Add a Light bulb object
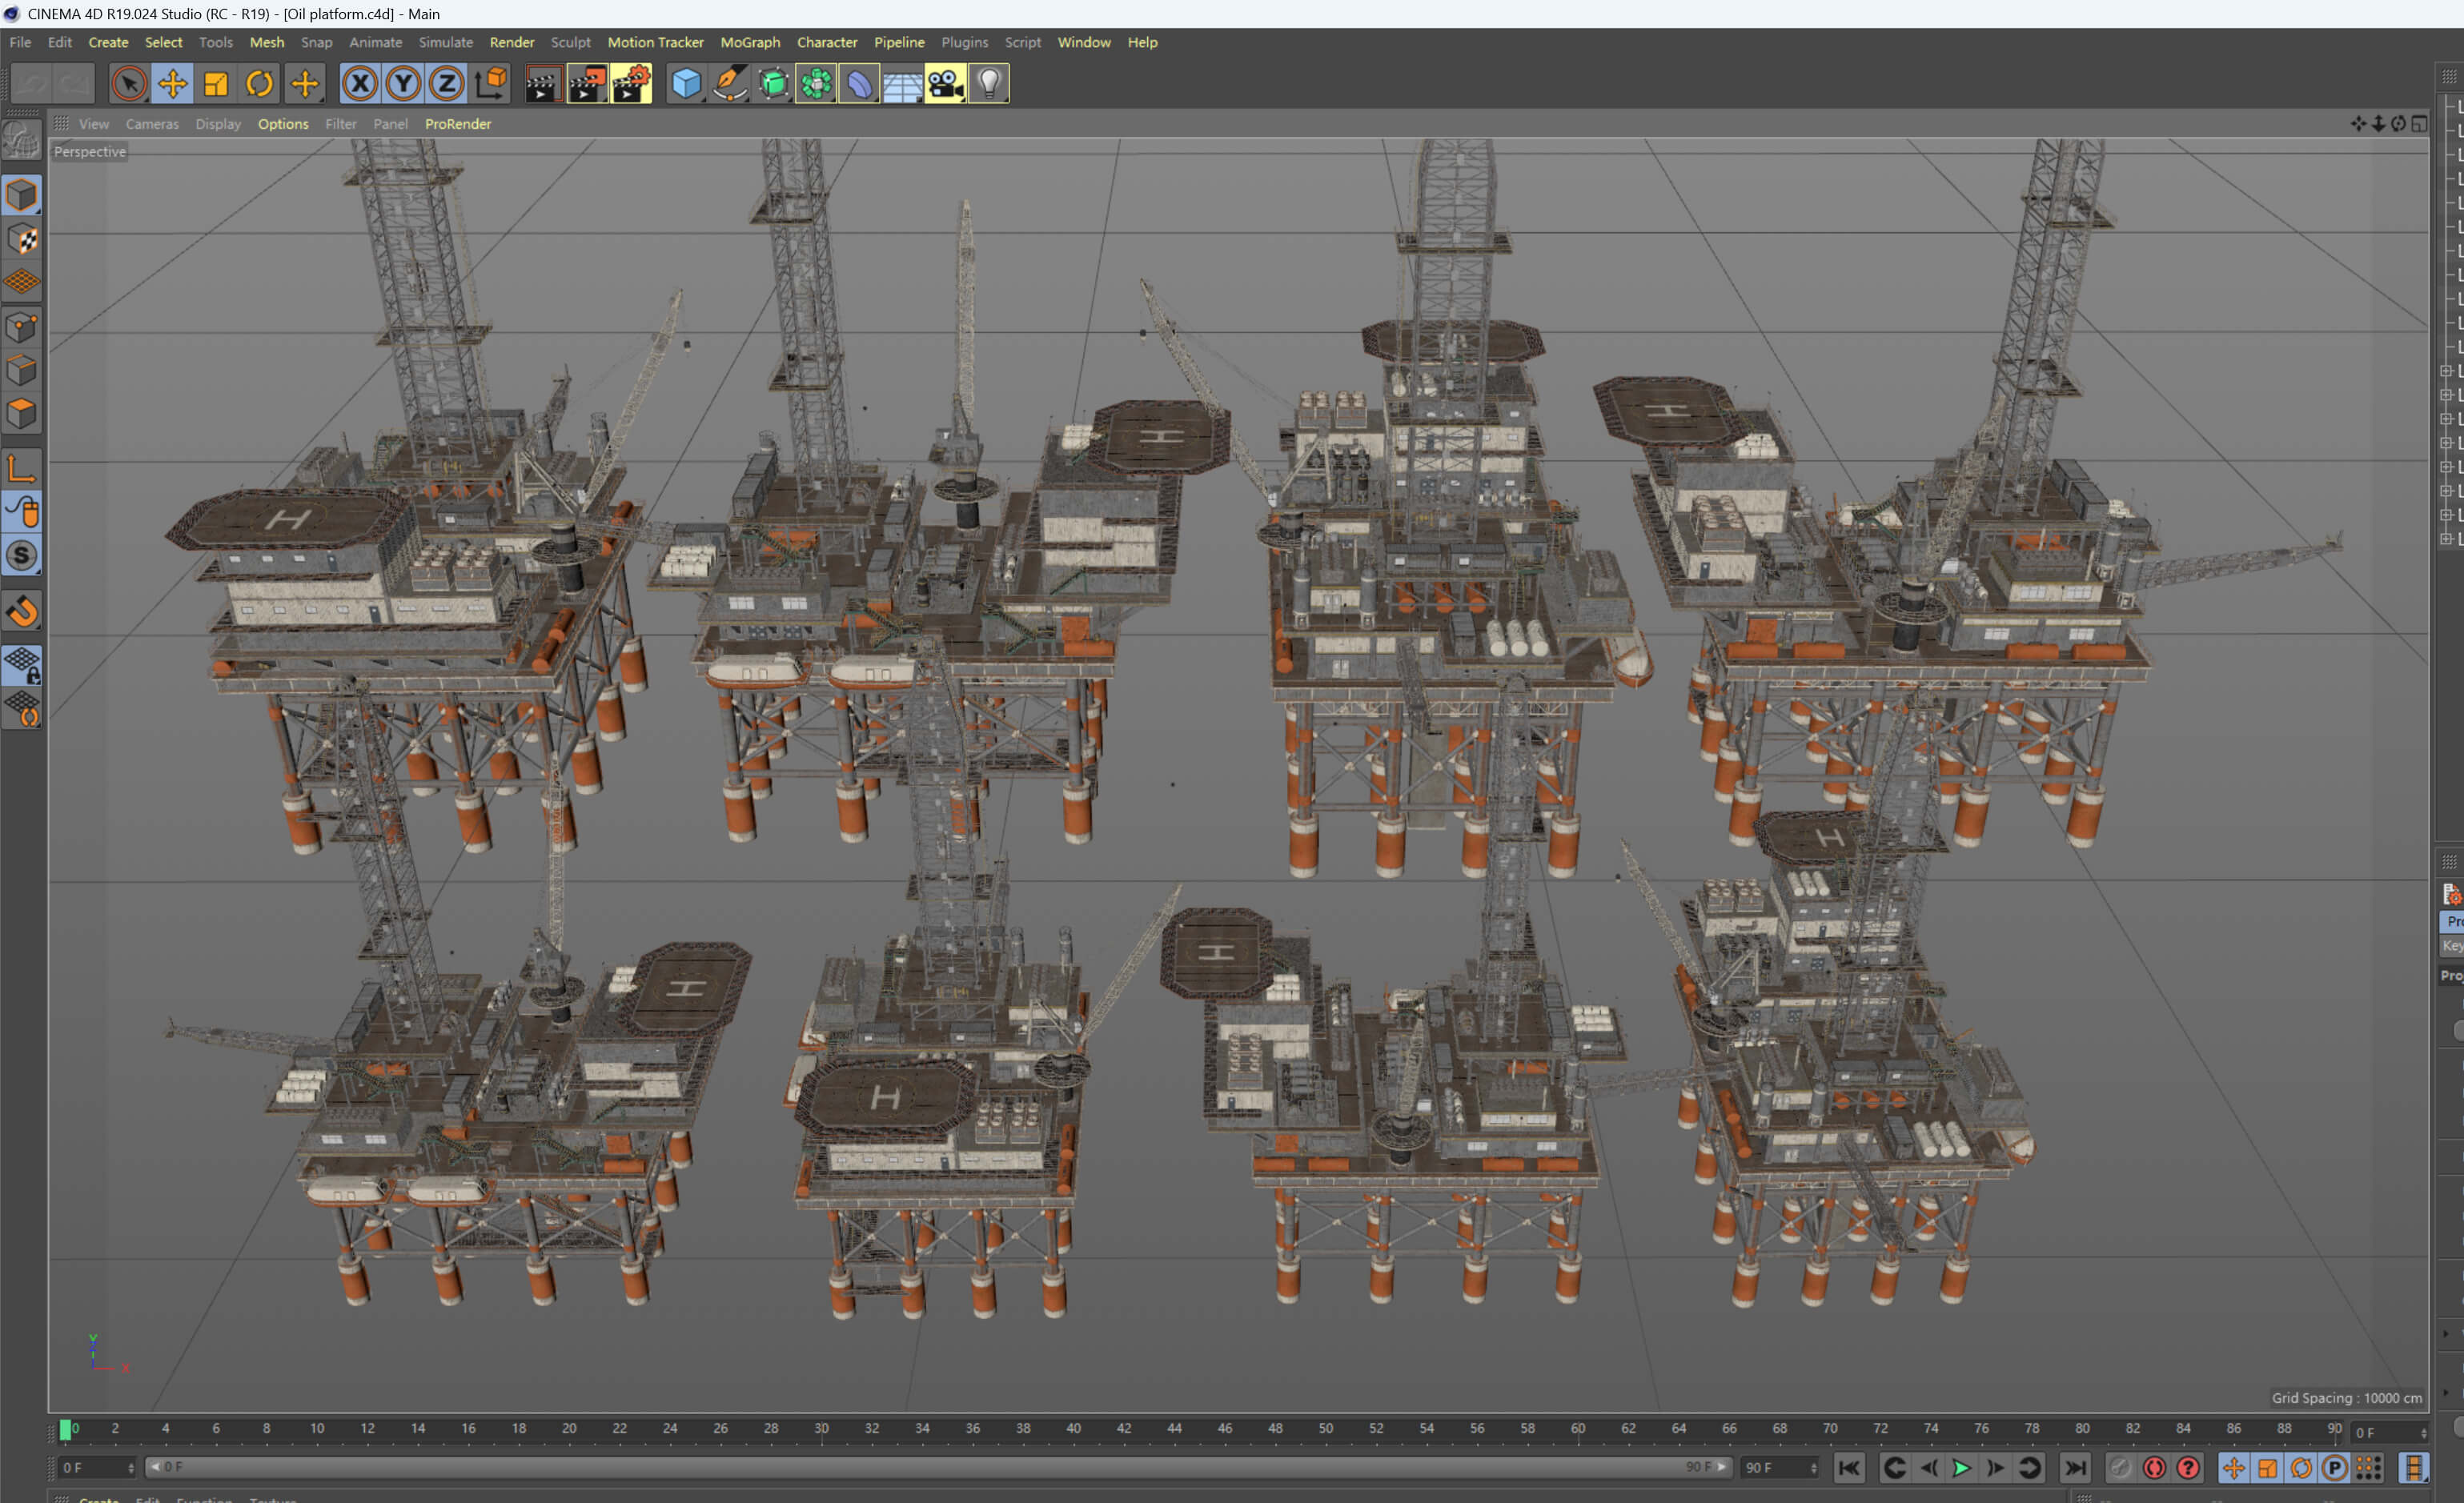The height and width of the screenshot is (1503, 2464). click(989, 84)
